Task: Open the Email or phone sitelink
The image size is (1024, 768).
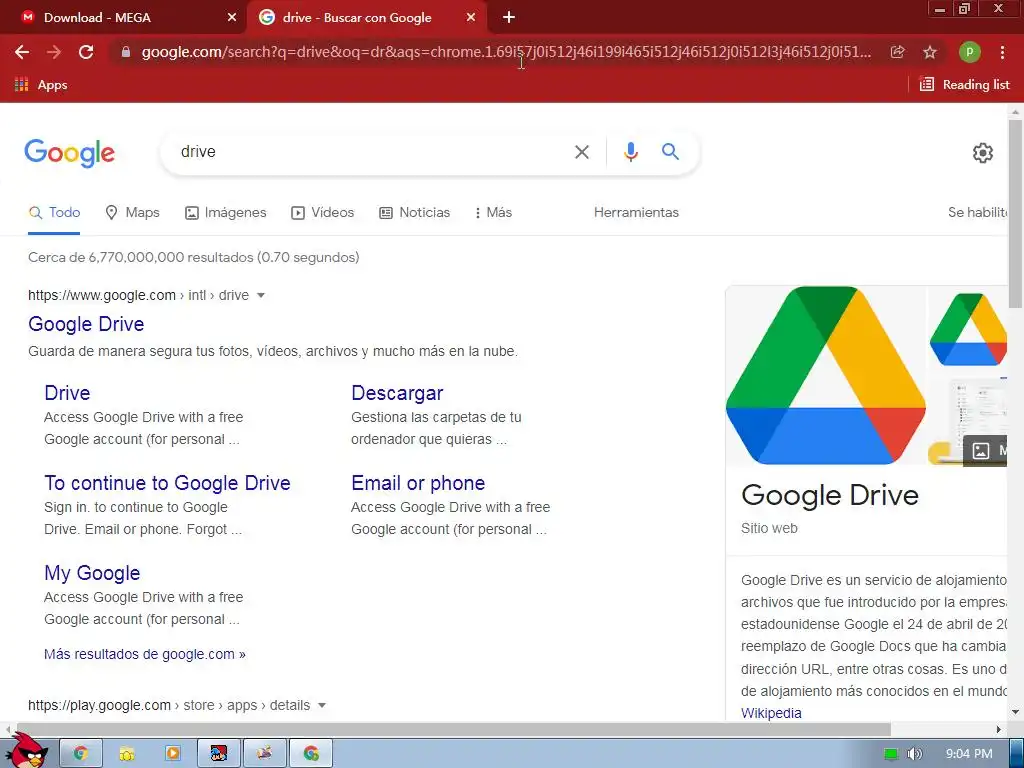Action: tap(418, 483)
